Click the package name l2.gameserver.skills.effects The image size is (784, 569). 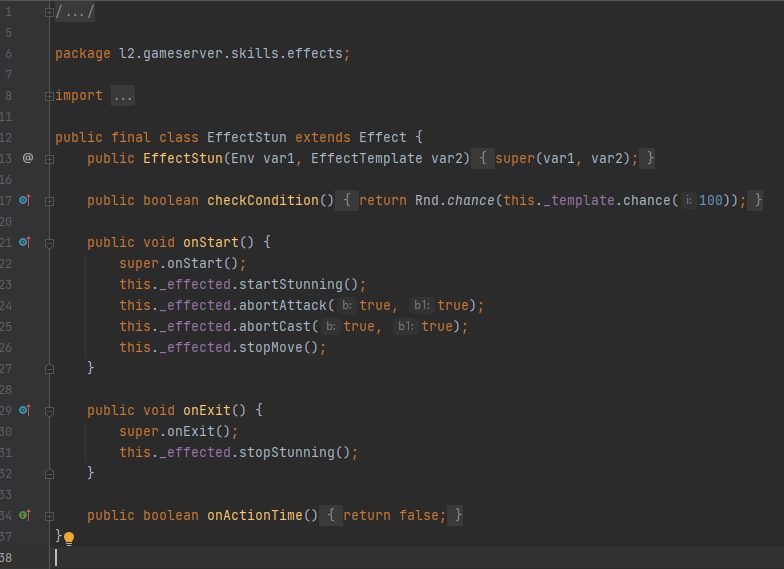pyautogui.click(x=230, y=54)
